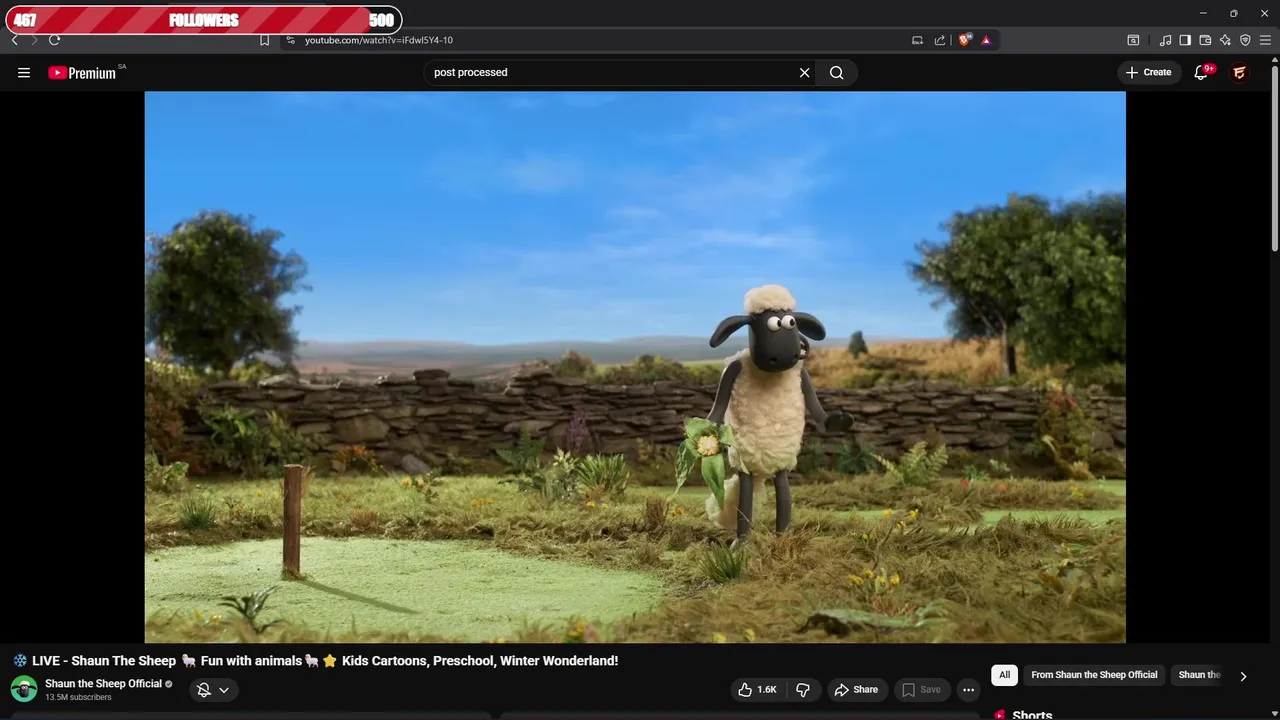
Task: Open 'Shaun the Sheep Official' channel name link
Action: 103,684
